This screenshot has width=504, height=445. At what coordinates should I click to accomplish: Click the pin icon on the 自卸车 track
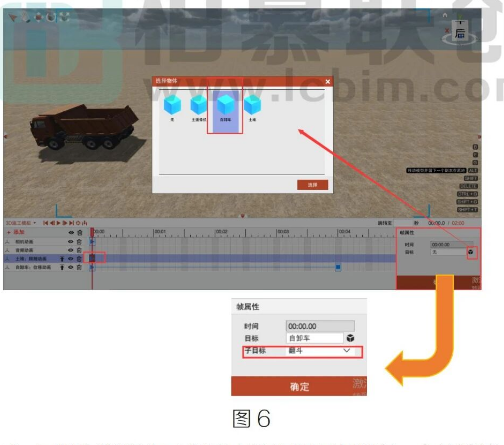62,267
